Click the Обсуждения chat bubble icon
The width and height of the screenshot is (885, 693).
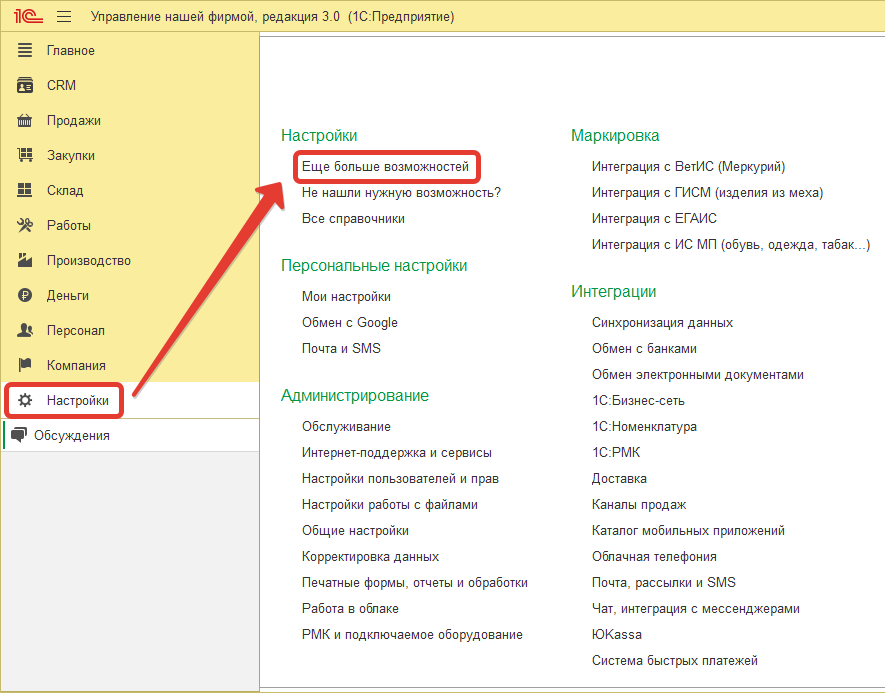pos(19,435)
